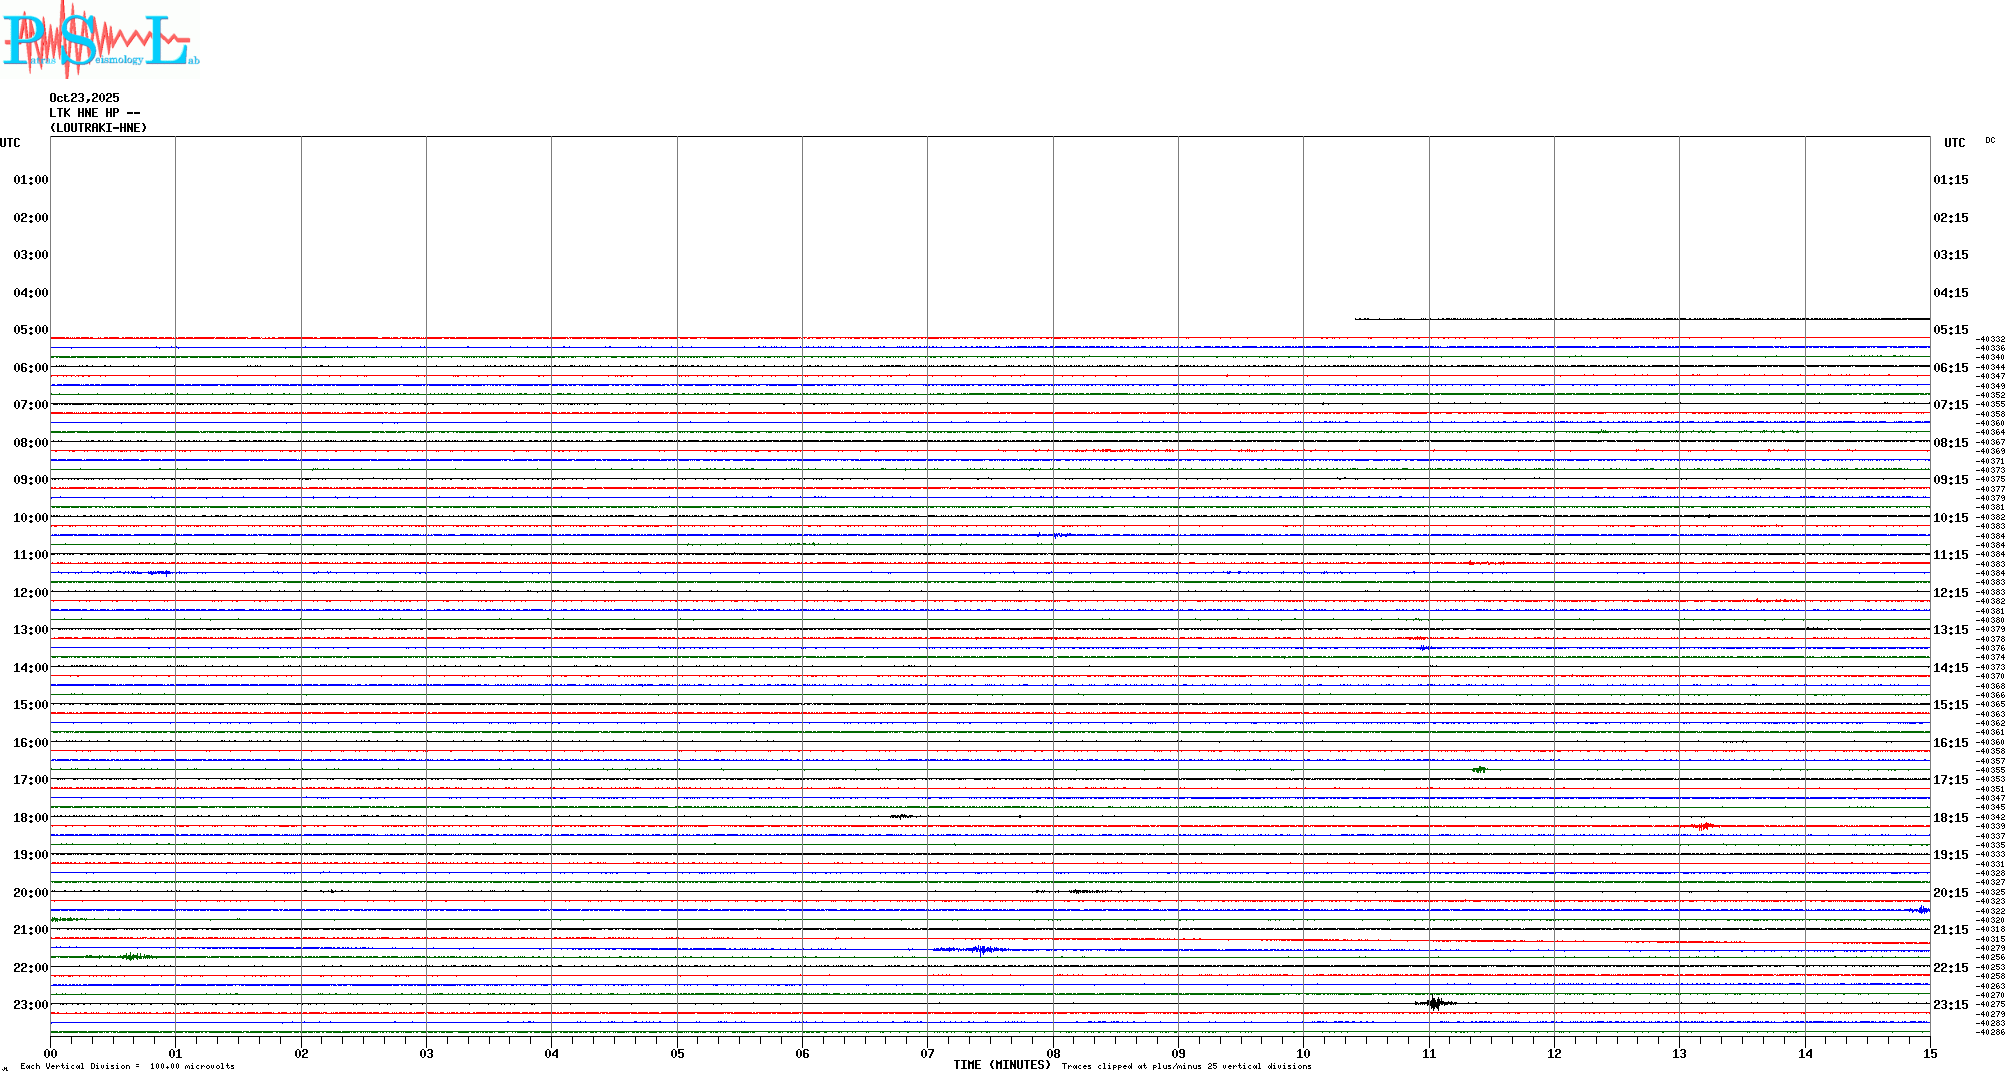2010x1080 pixels.
Task: Click the 12:00 hour label on left axis
Action: pyautogui.click(x=30, y=593)
